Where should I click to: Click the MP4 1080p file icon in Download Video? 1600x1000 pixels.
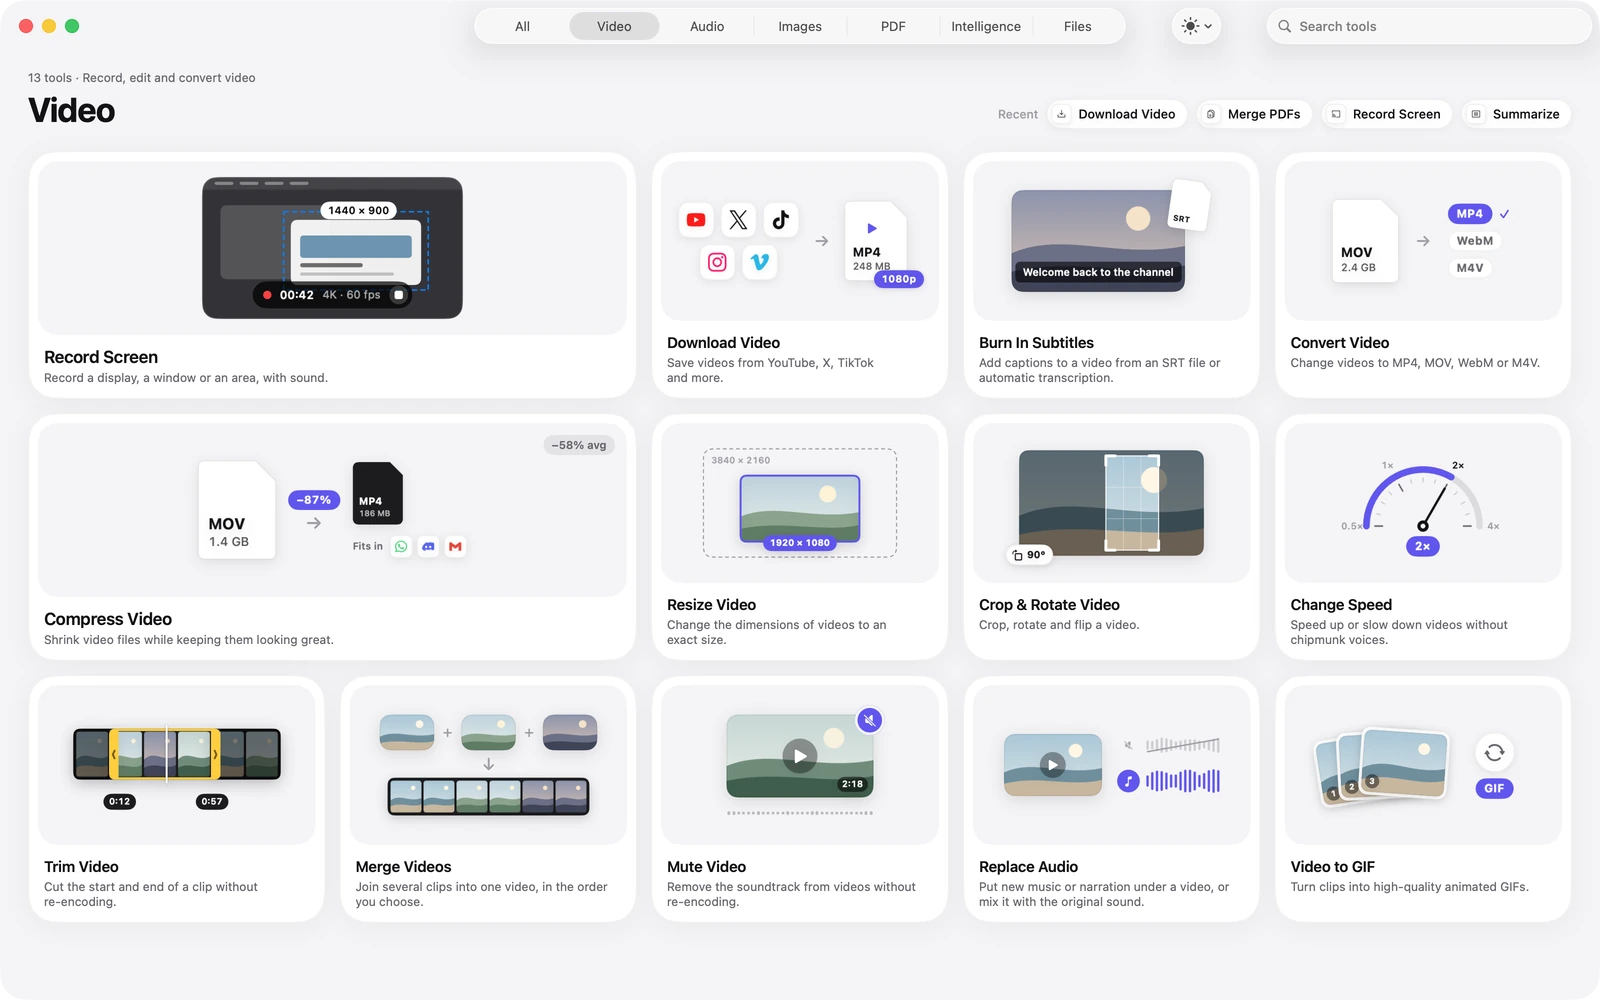pyautogui.click(x=876, y=242)
